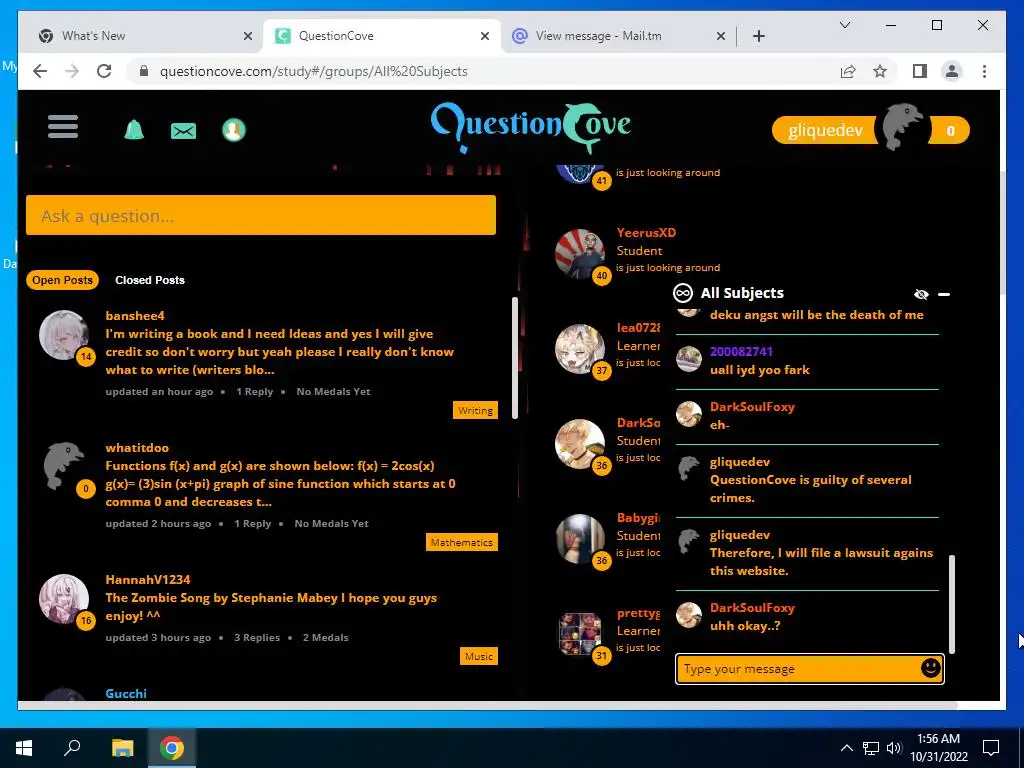This screenshot has height=768, width=1024.
Task: Open whatitdoo's profile name link
Action: pyautogui.click(x=137, y=447)
